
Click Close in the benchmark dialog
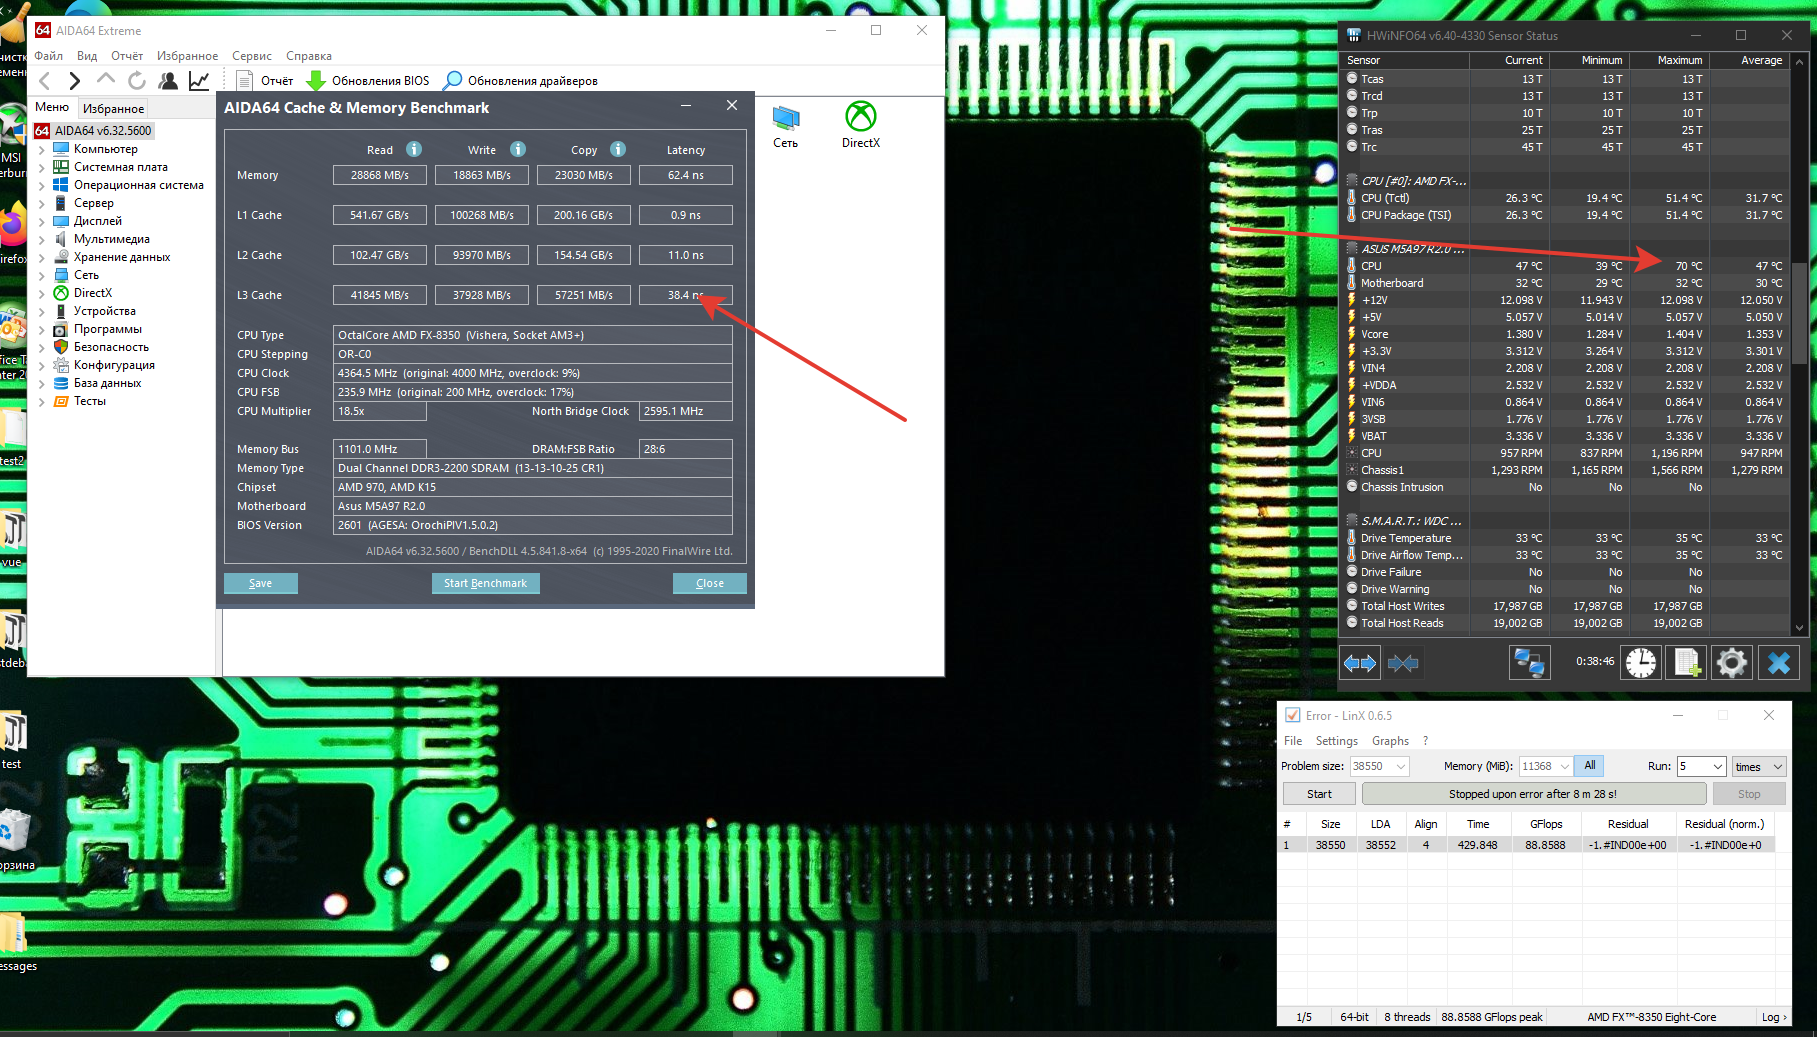pyautogui.click(x=710, y=583)
